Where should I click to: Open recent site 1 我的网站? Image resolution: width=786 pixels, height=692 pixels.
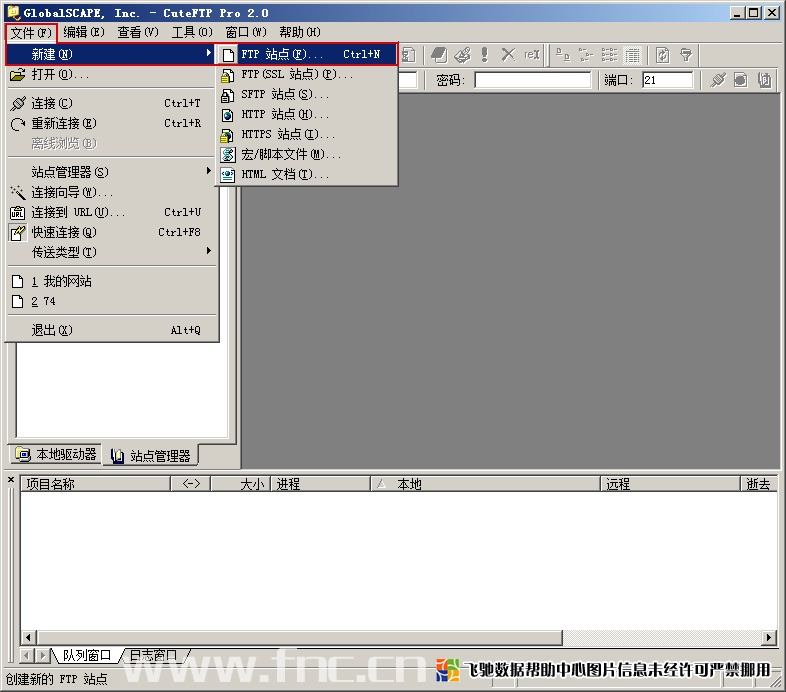click(x=111, y=281)
